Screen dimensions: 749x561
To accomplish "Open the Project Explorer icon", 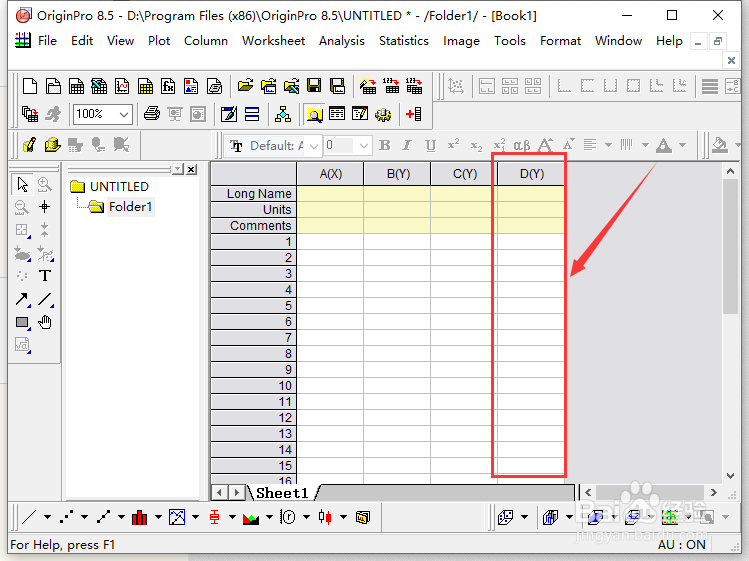I will (x=314, y=114).
